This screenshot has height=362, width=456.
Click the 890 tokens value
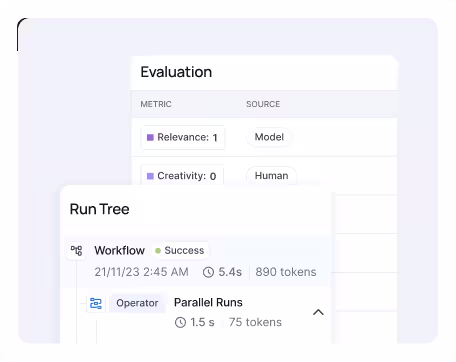[286, 272]
